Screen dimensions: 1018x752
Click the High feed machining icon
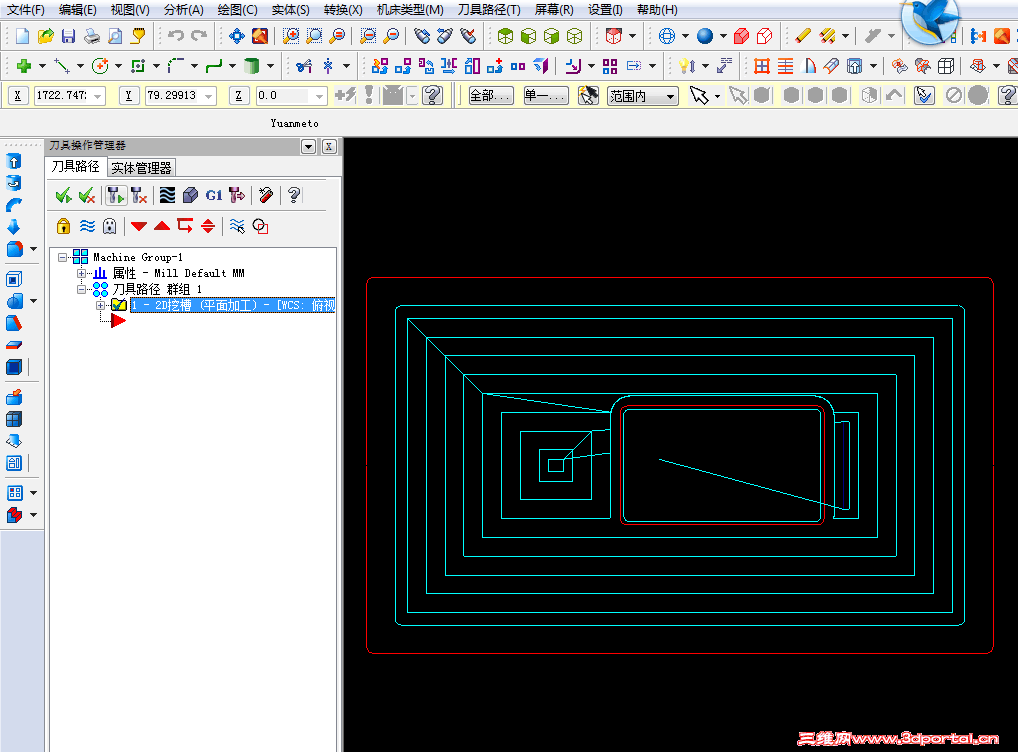click(x=237, y=195)
